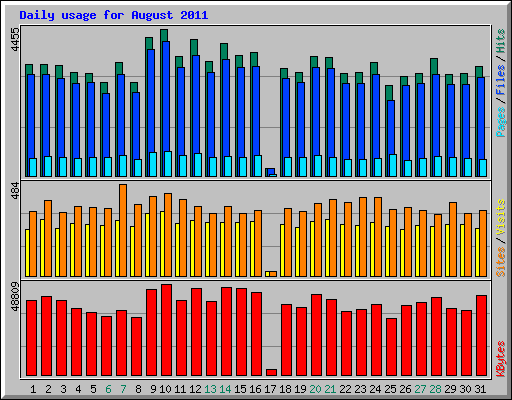Viewport: 512px width, 400px height.
Task: Click the tiny visits bar for day 17
Action: [273, 274]
